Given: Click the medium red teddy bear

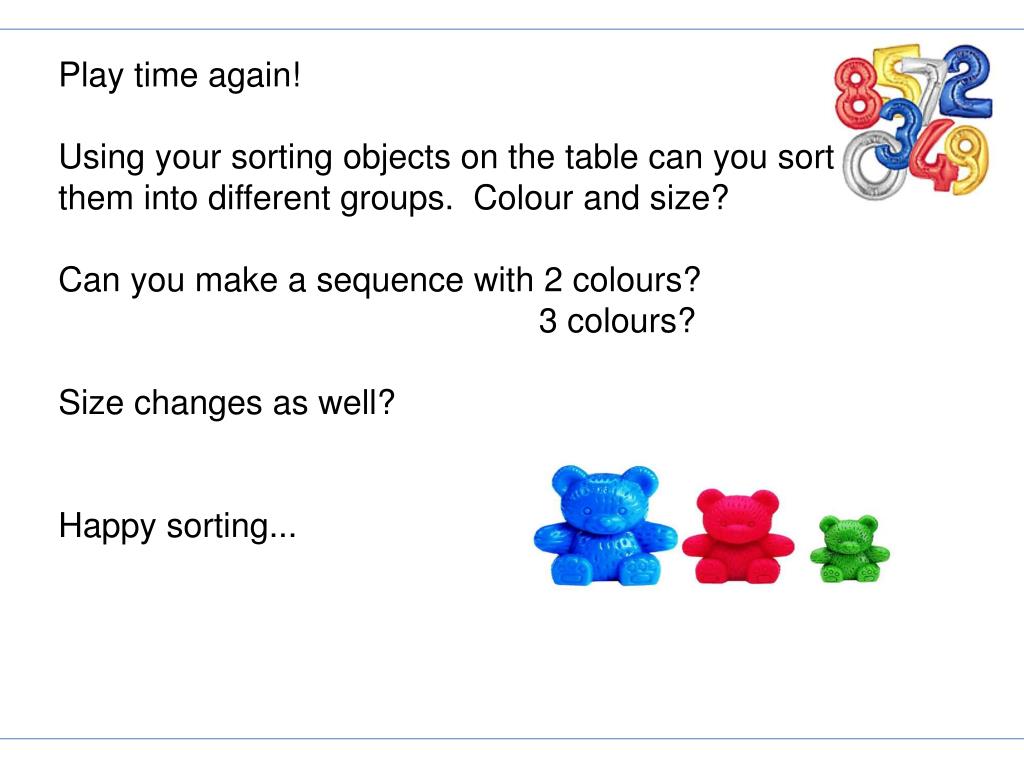Looking at the screenshot, I should pyautogui.click(x=738, y=536).
